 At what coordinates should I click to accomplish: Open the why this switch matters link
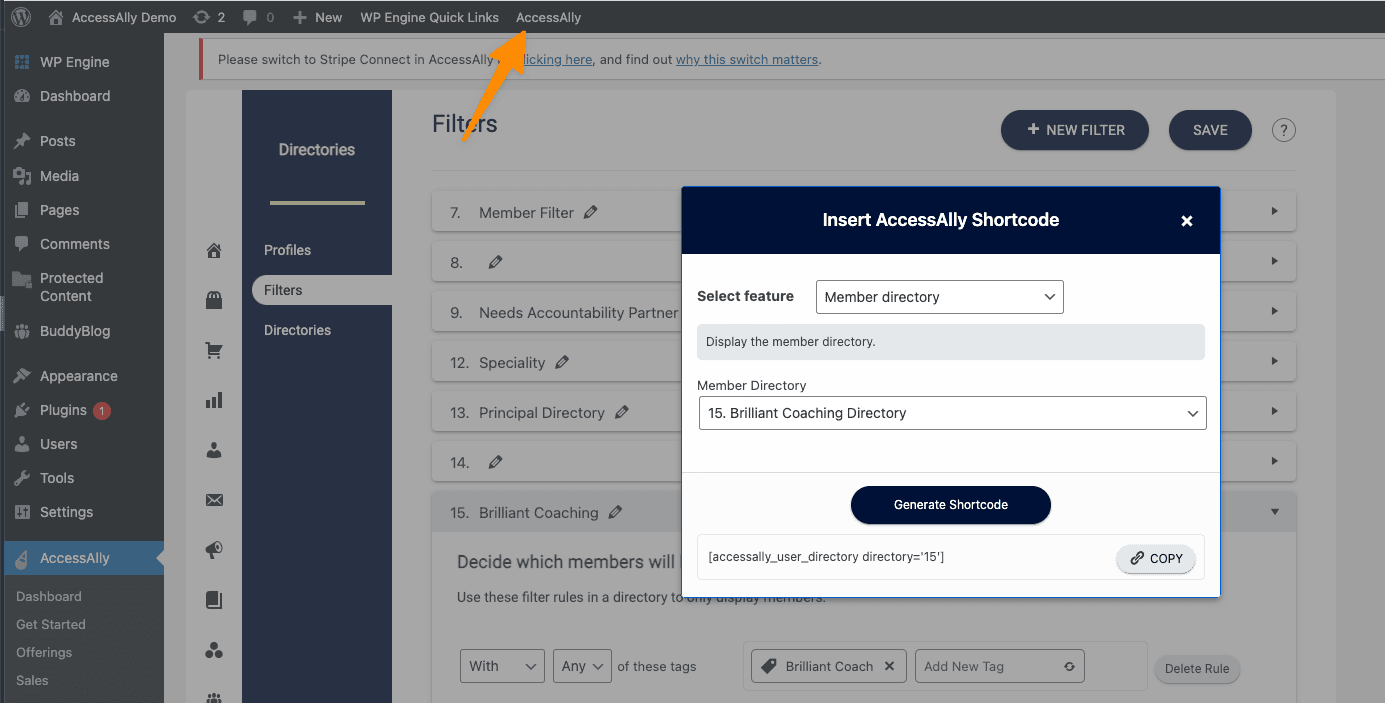coord(746,59)
